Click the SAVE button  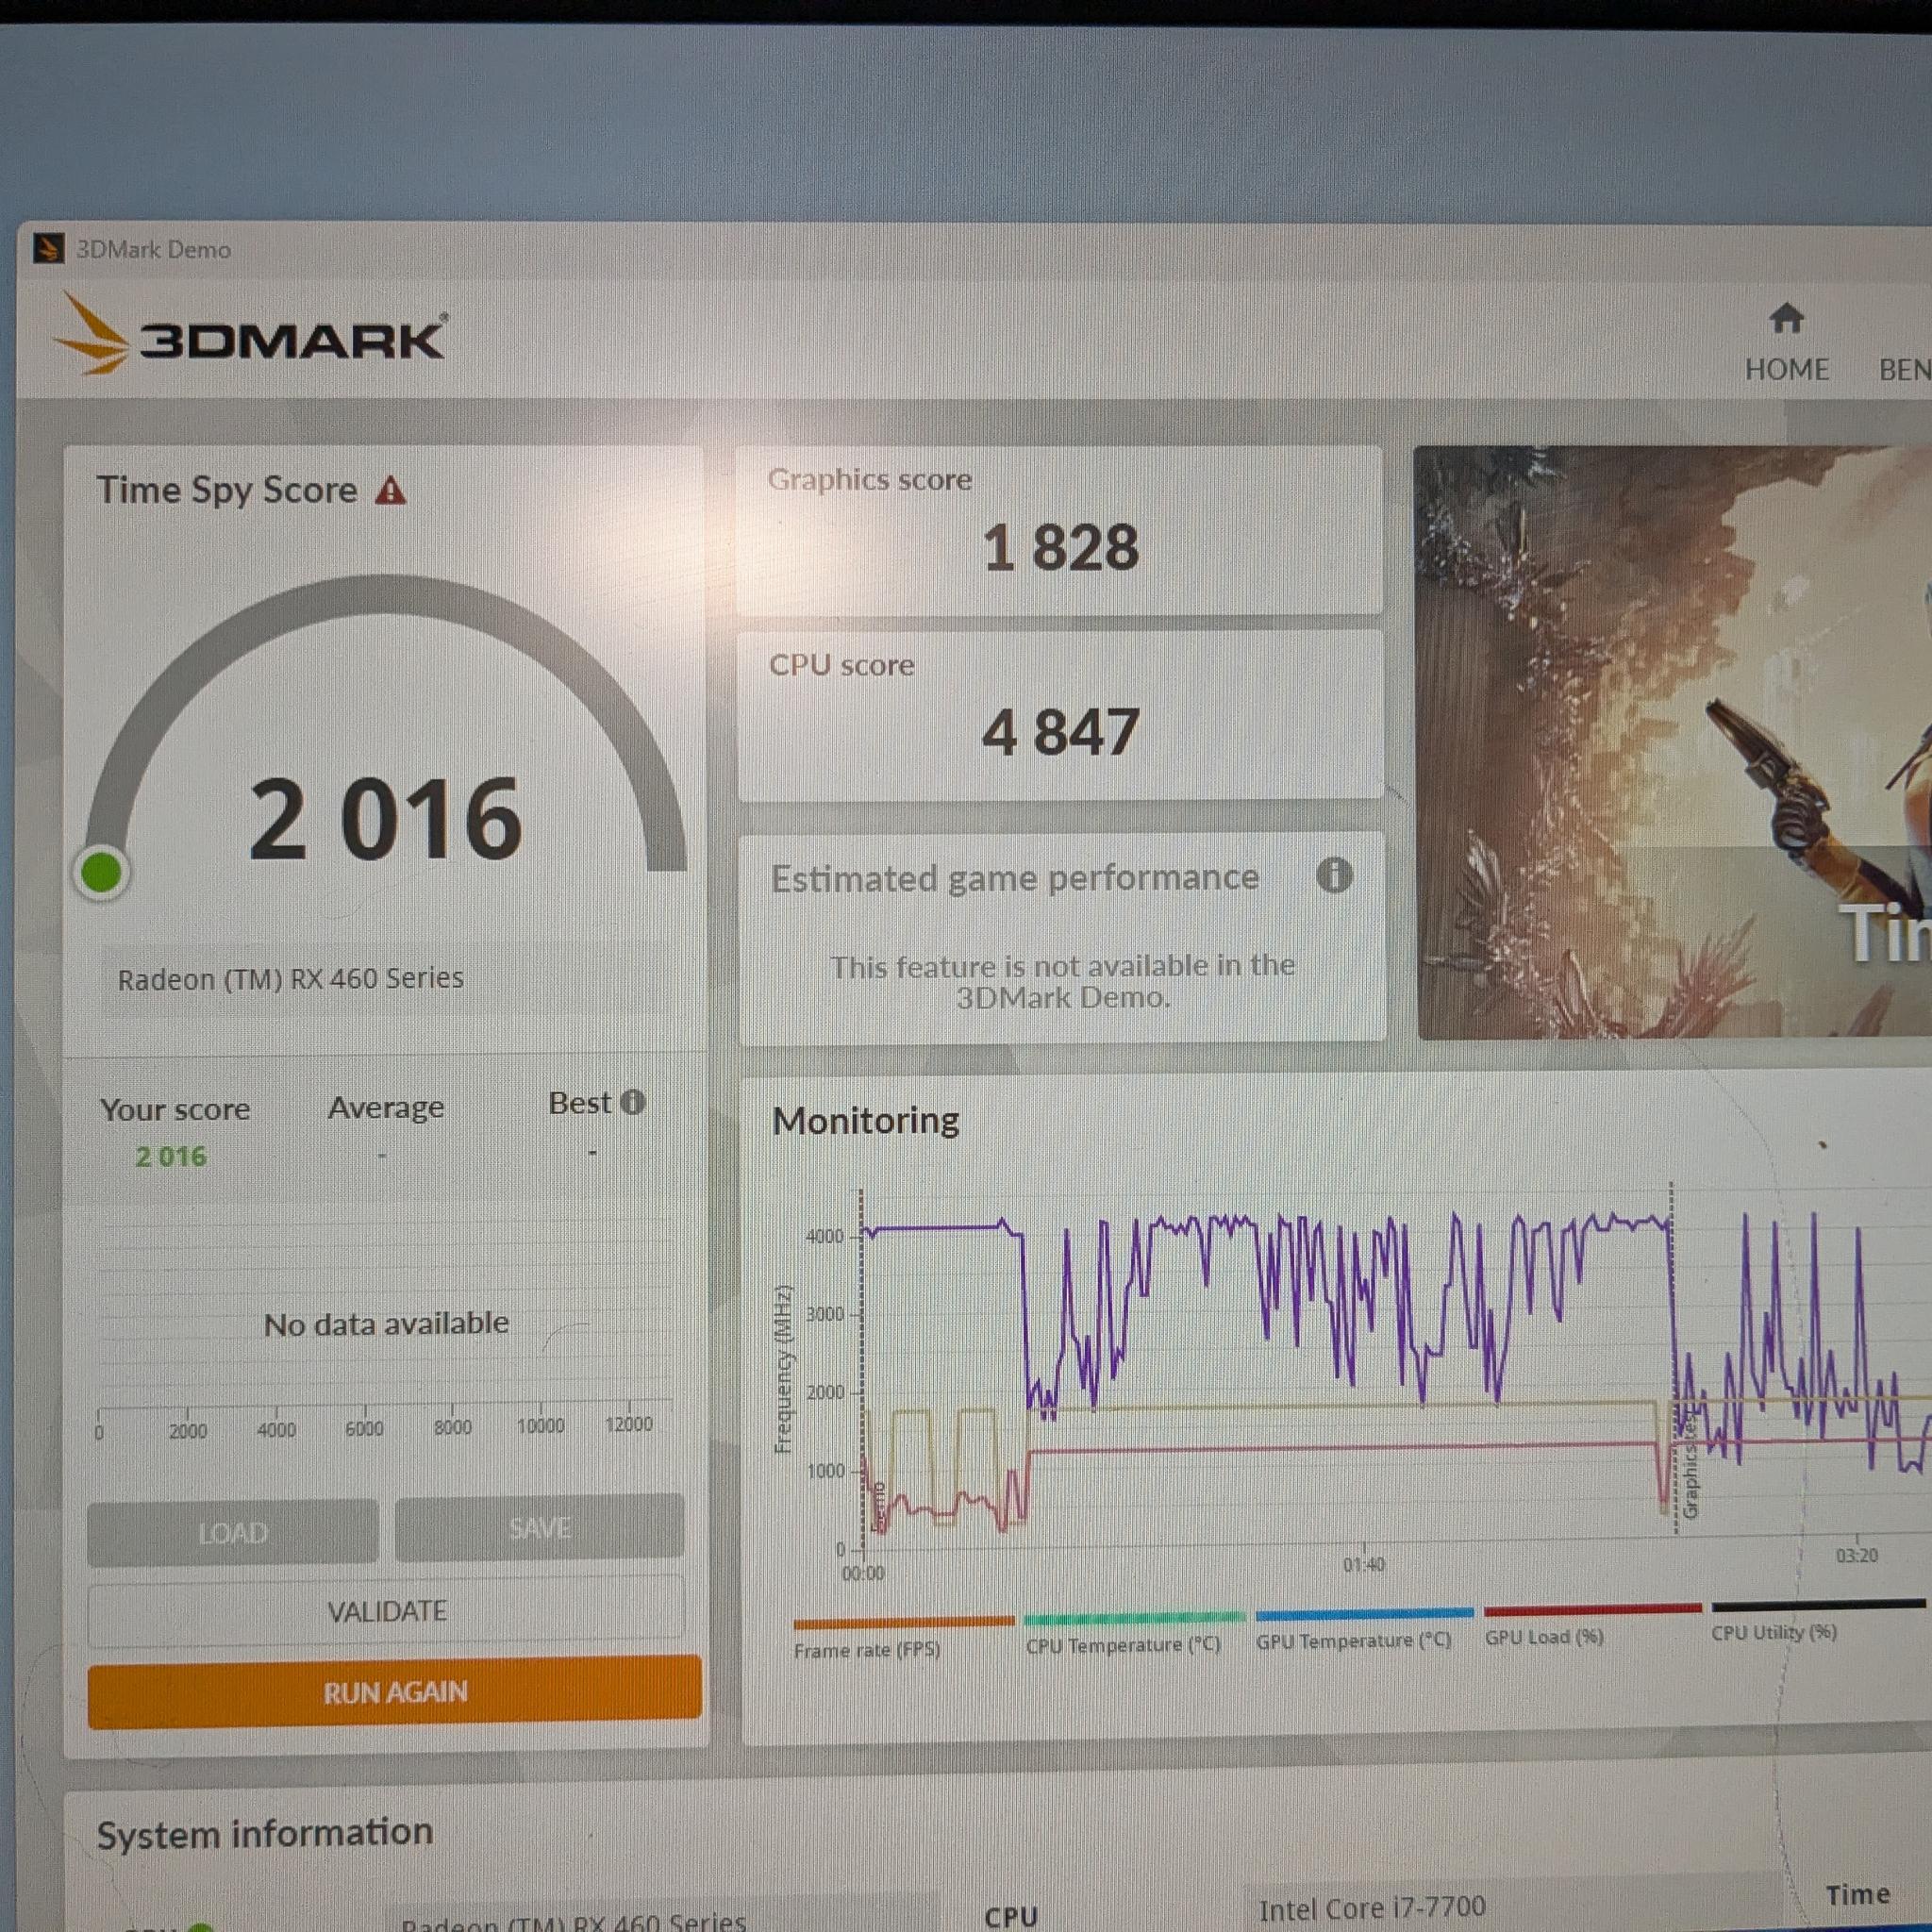tap(540, 1527)
